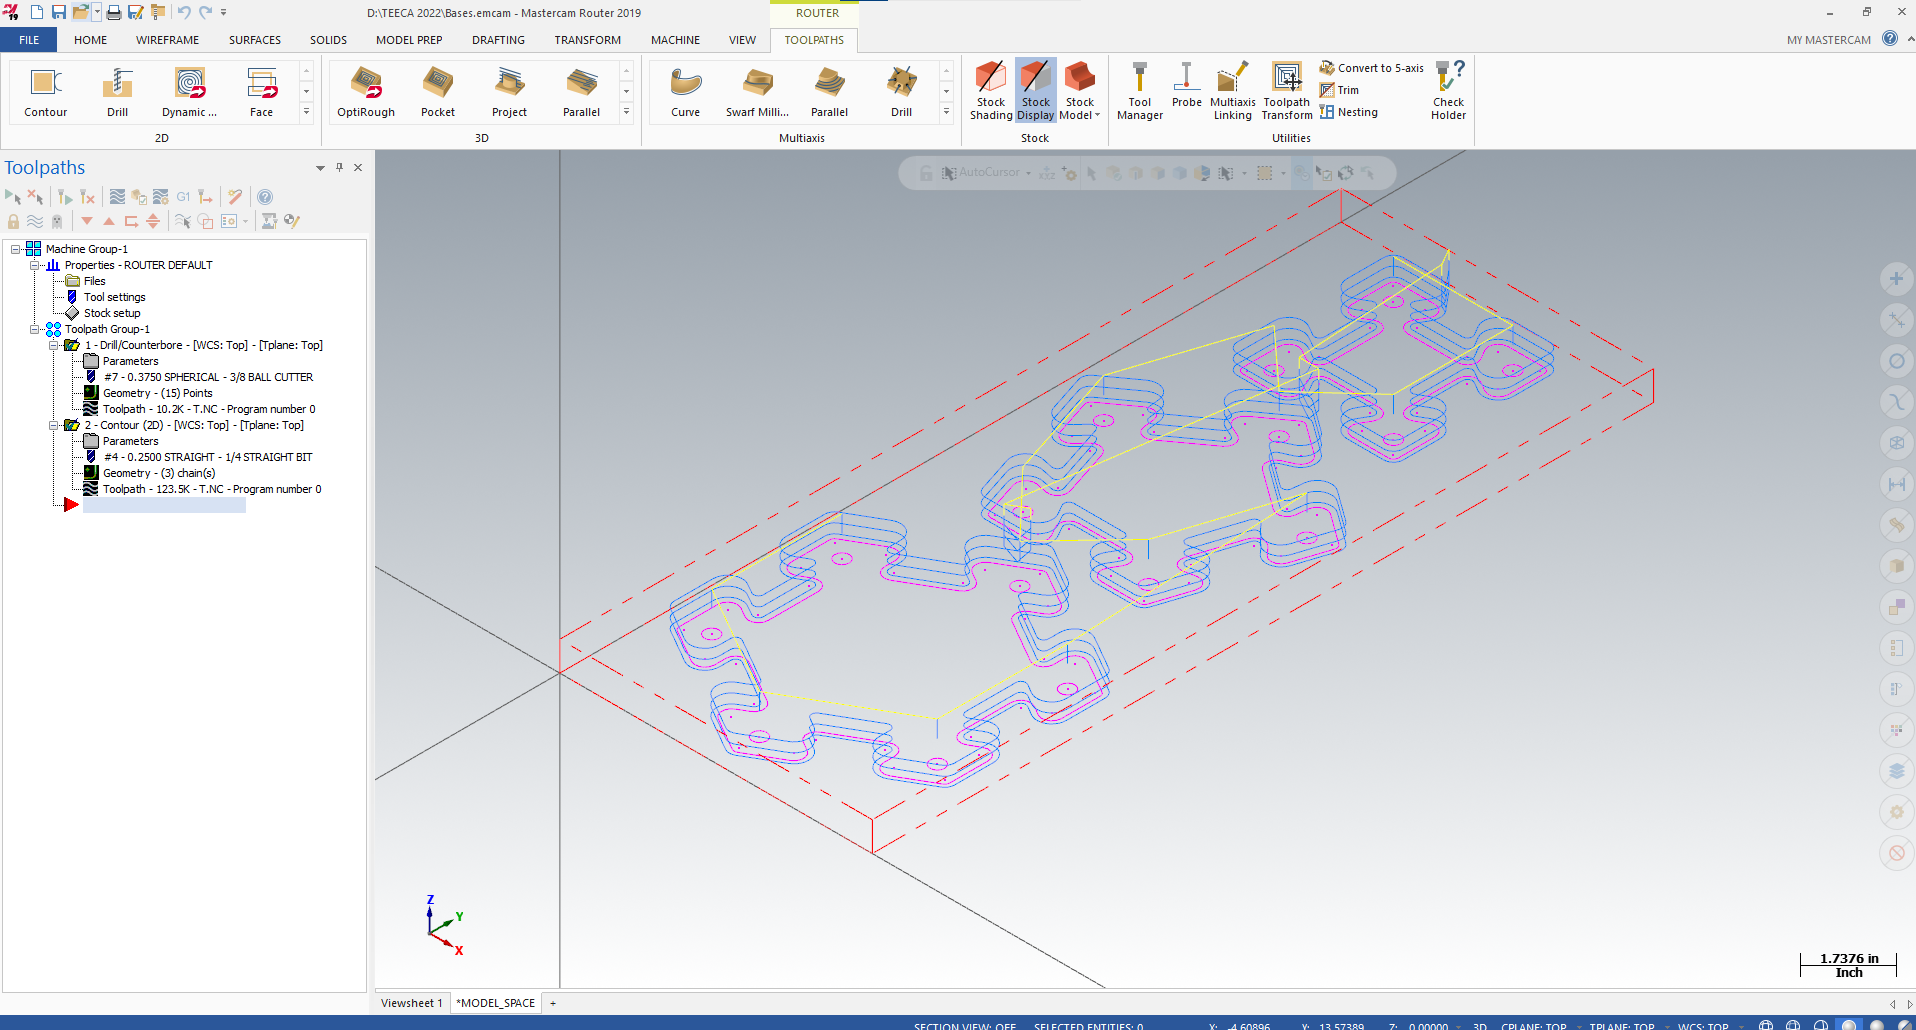Viewport: 1916px width, 1030px height.
Task: Select the Curve multiaxis toolpath
Action: click(684, 90)
